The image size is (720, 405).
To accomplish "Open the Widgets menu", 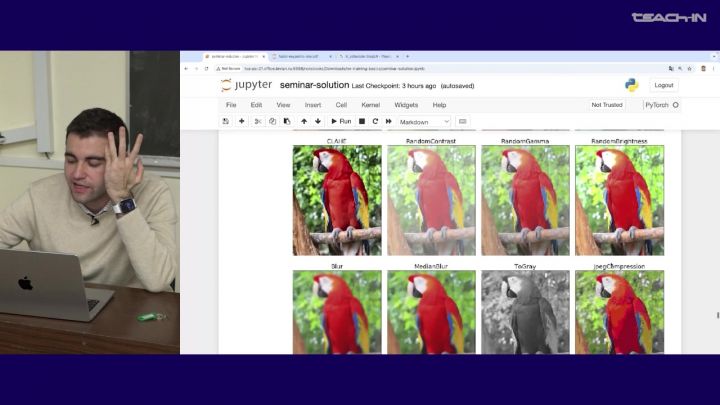I will click(406, 105).
